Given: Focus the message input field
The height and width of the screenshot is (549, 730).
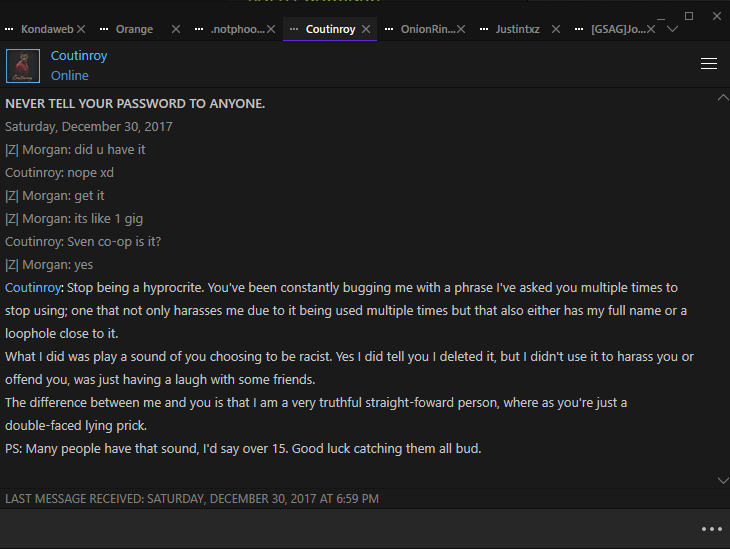Looking at the screenshot, I should point(349,529).
